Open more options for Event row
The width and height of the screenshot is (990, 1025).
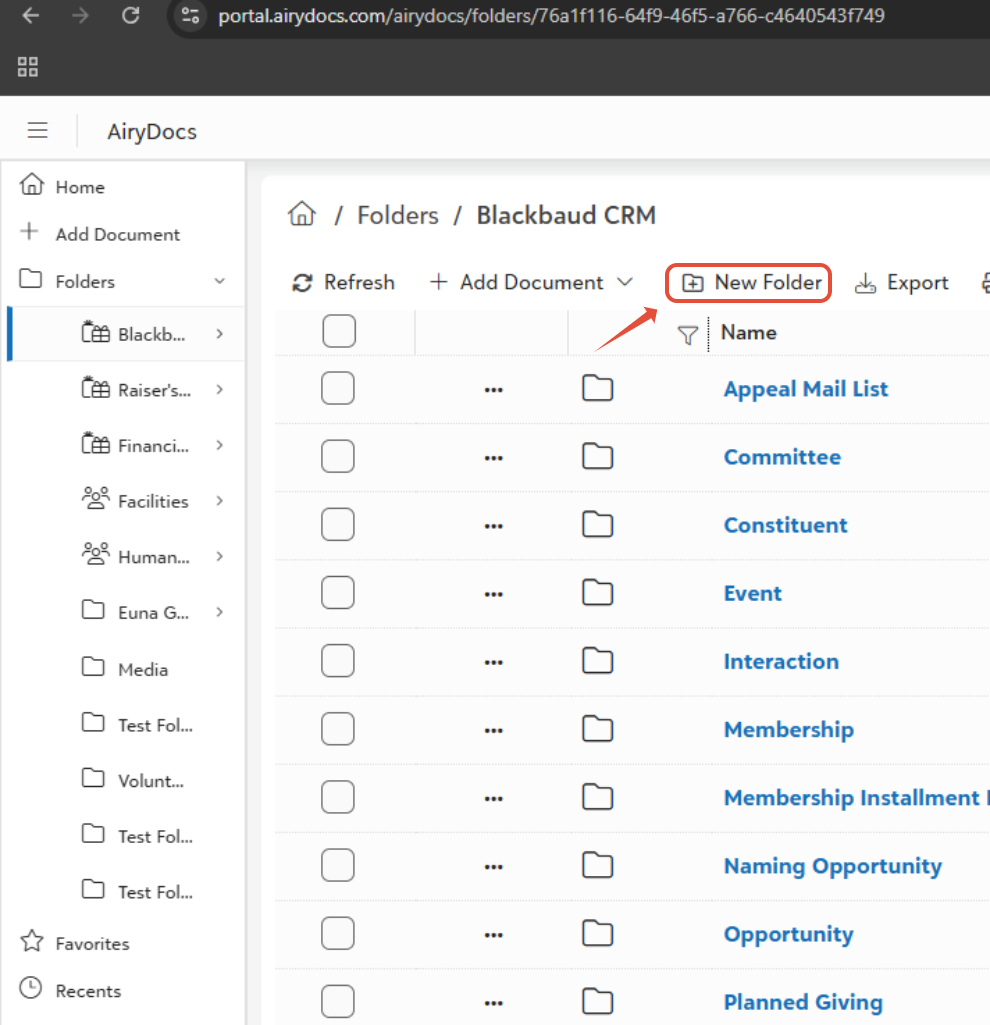tap(494, 595)
